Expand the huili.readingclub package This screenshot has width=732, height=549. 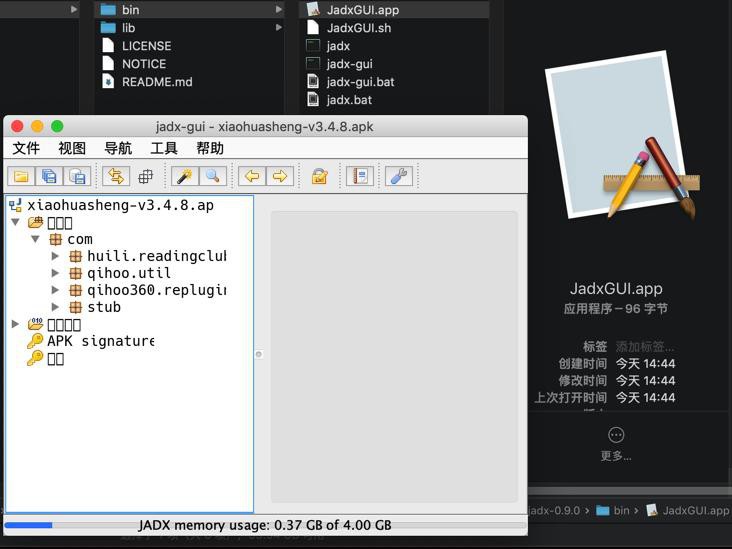click(x=56, y=256)
